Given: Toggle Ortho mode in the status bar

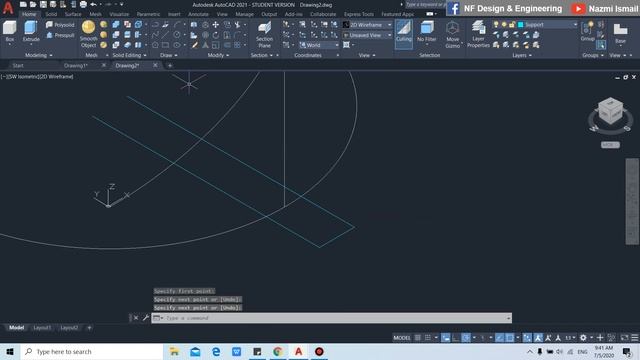Looking at the screenshot, I should [x=456, y=338].
